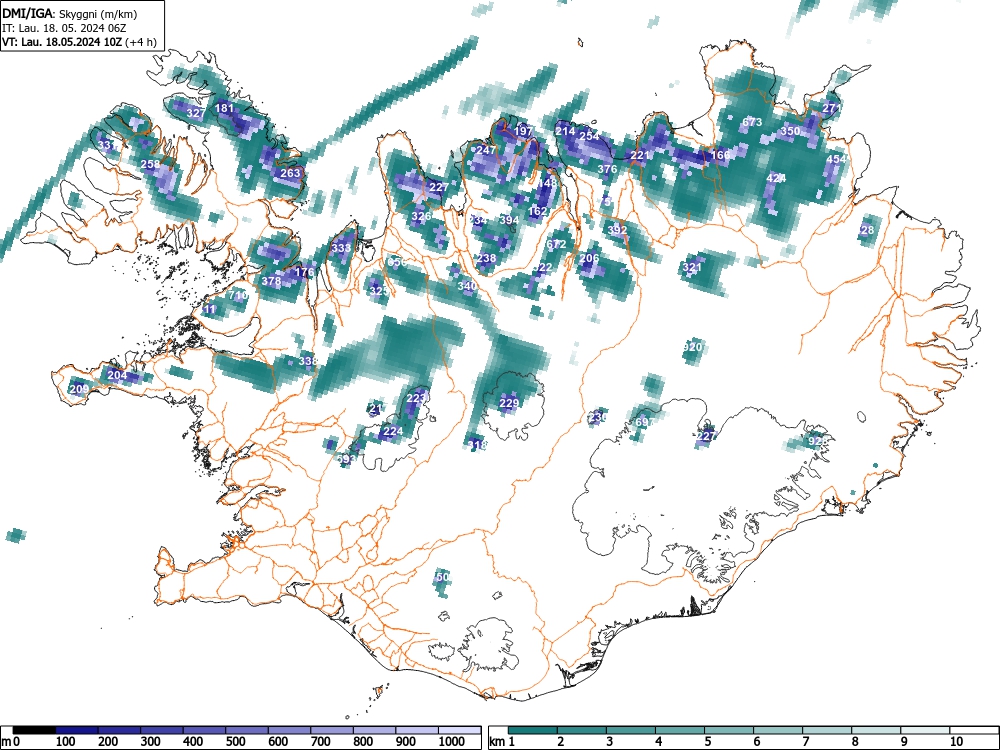Select the 700 label in the metre legend
This screenshot has width=1000, height=750.
[320, 741]
